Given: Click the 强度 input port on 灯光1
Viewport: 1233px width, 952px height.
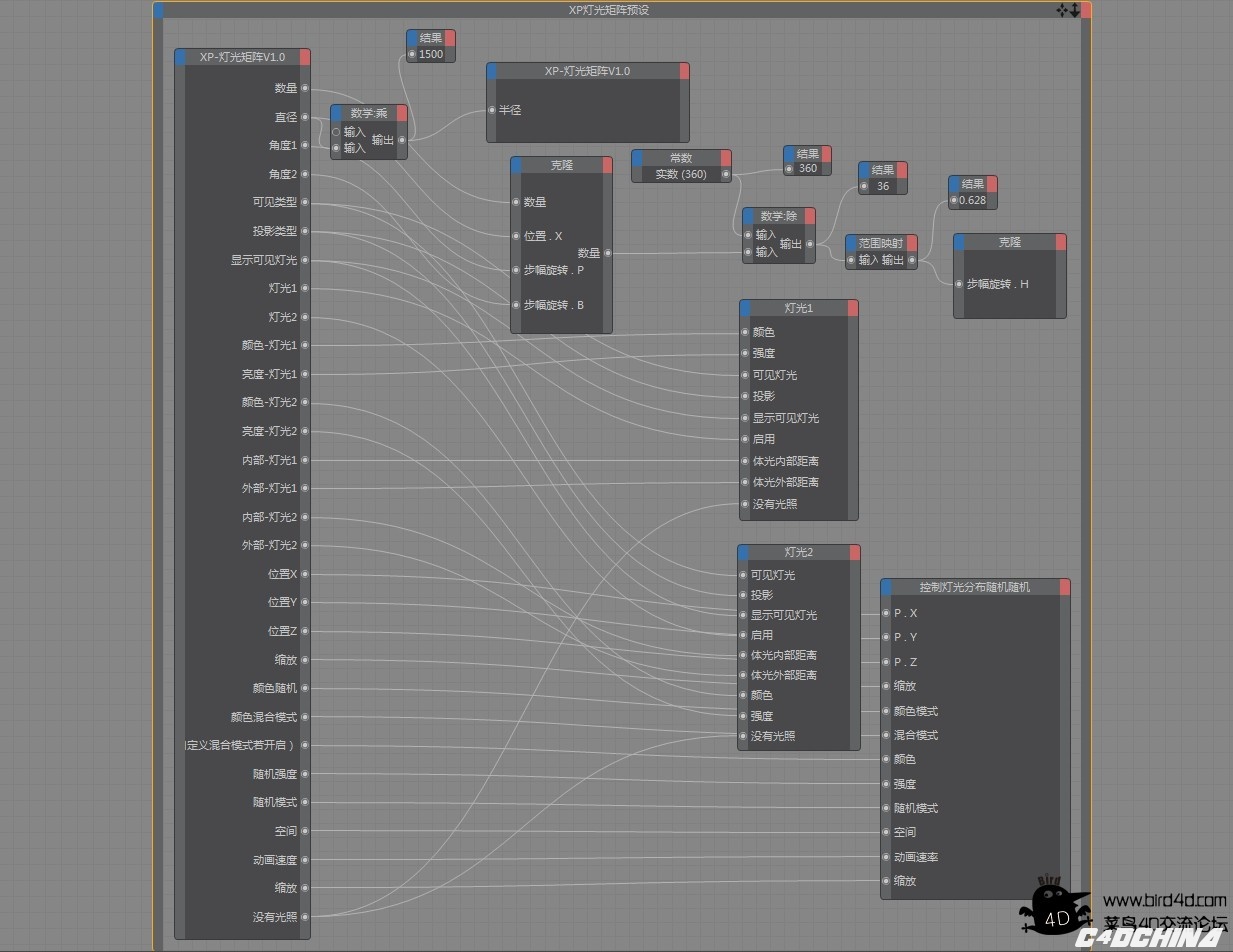Looking at the screenshot, I should (x=745, y=353).
